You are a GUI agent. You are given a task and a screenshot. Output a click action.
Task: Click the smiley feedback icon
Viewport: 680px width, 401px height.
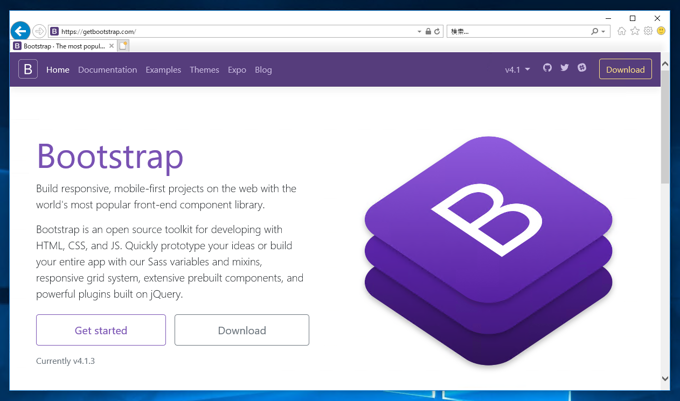click(661, 31)
